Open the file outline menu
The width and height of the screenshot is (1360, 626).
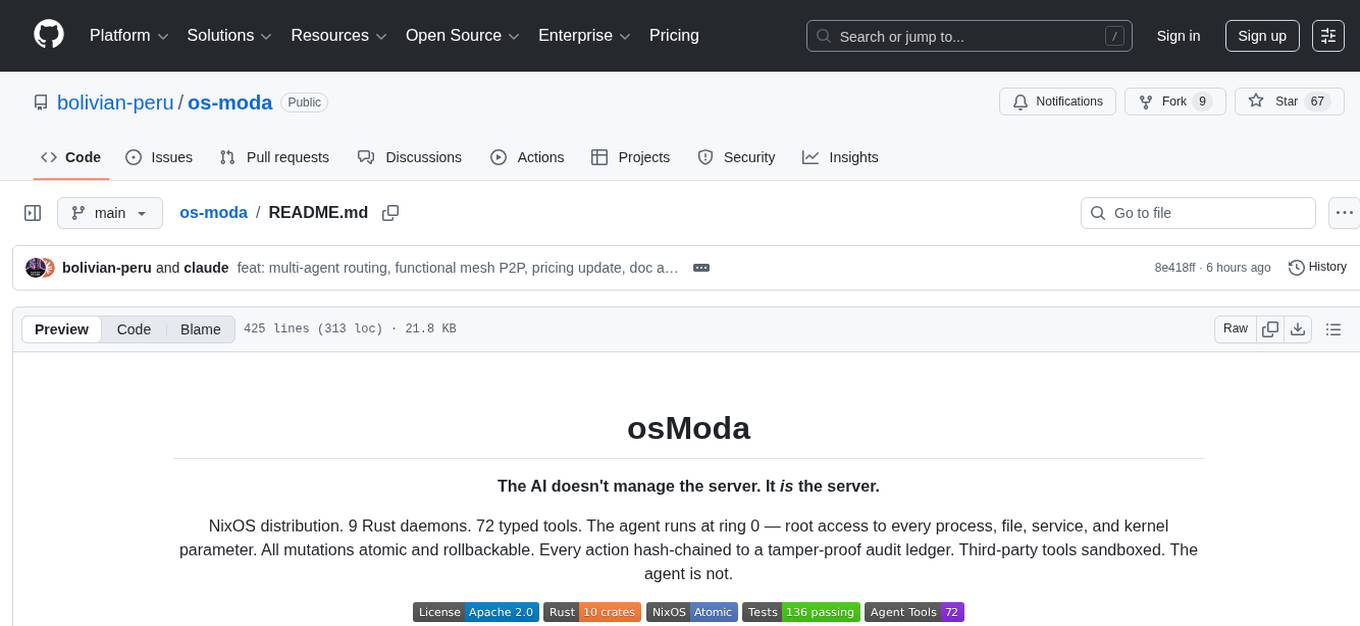pyautogui.click(x=1334, y=328)
